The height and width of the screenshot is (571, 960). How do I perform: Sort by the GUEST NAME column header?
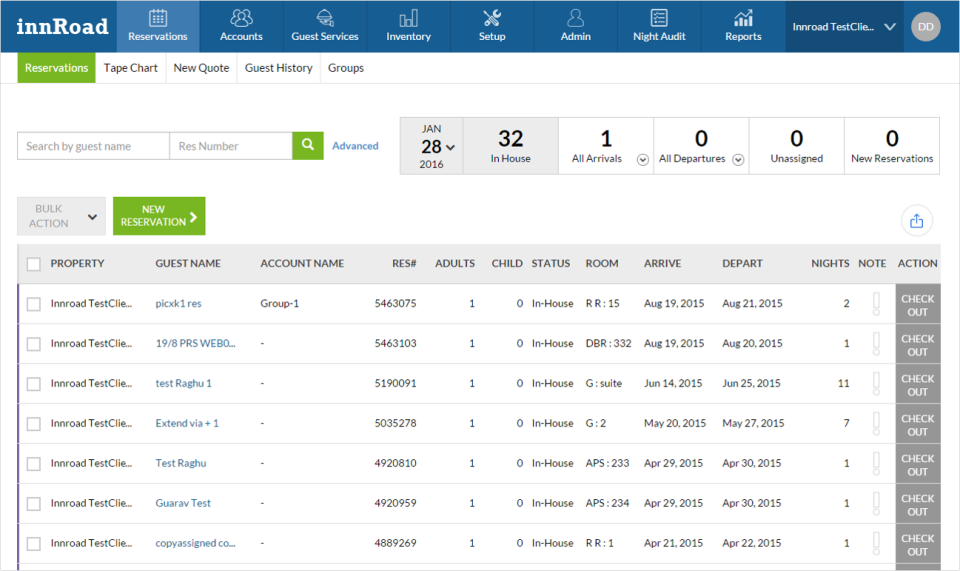pos(188,263)
